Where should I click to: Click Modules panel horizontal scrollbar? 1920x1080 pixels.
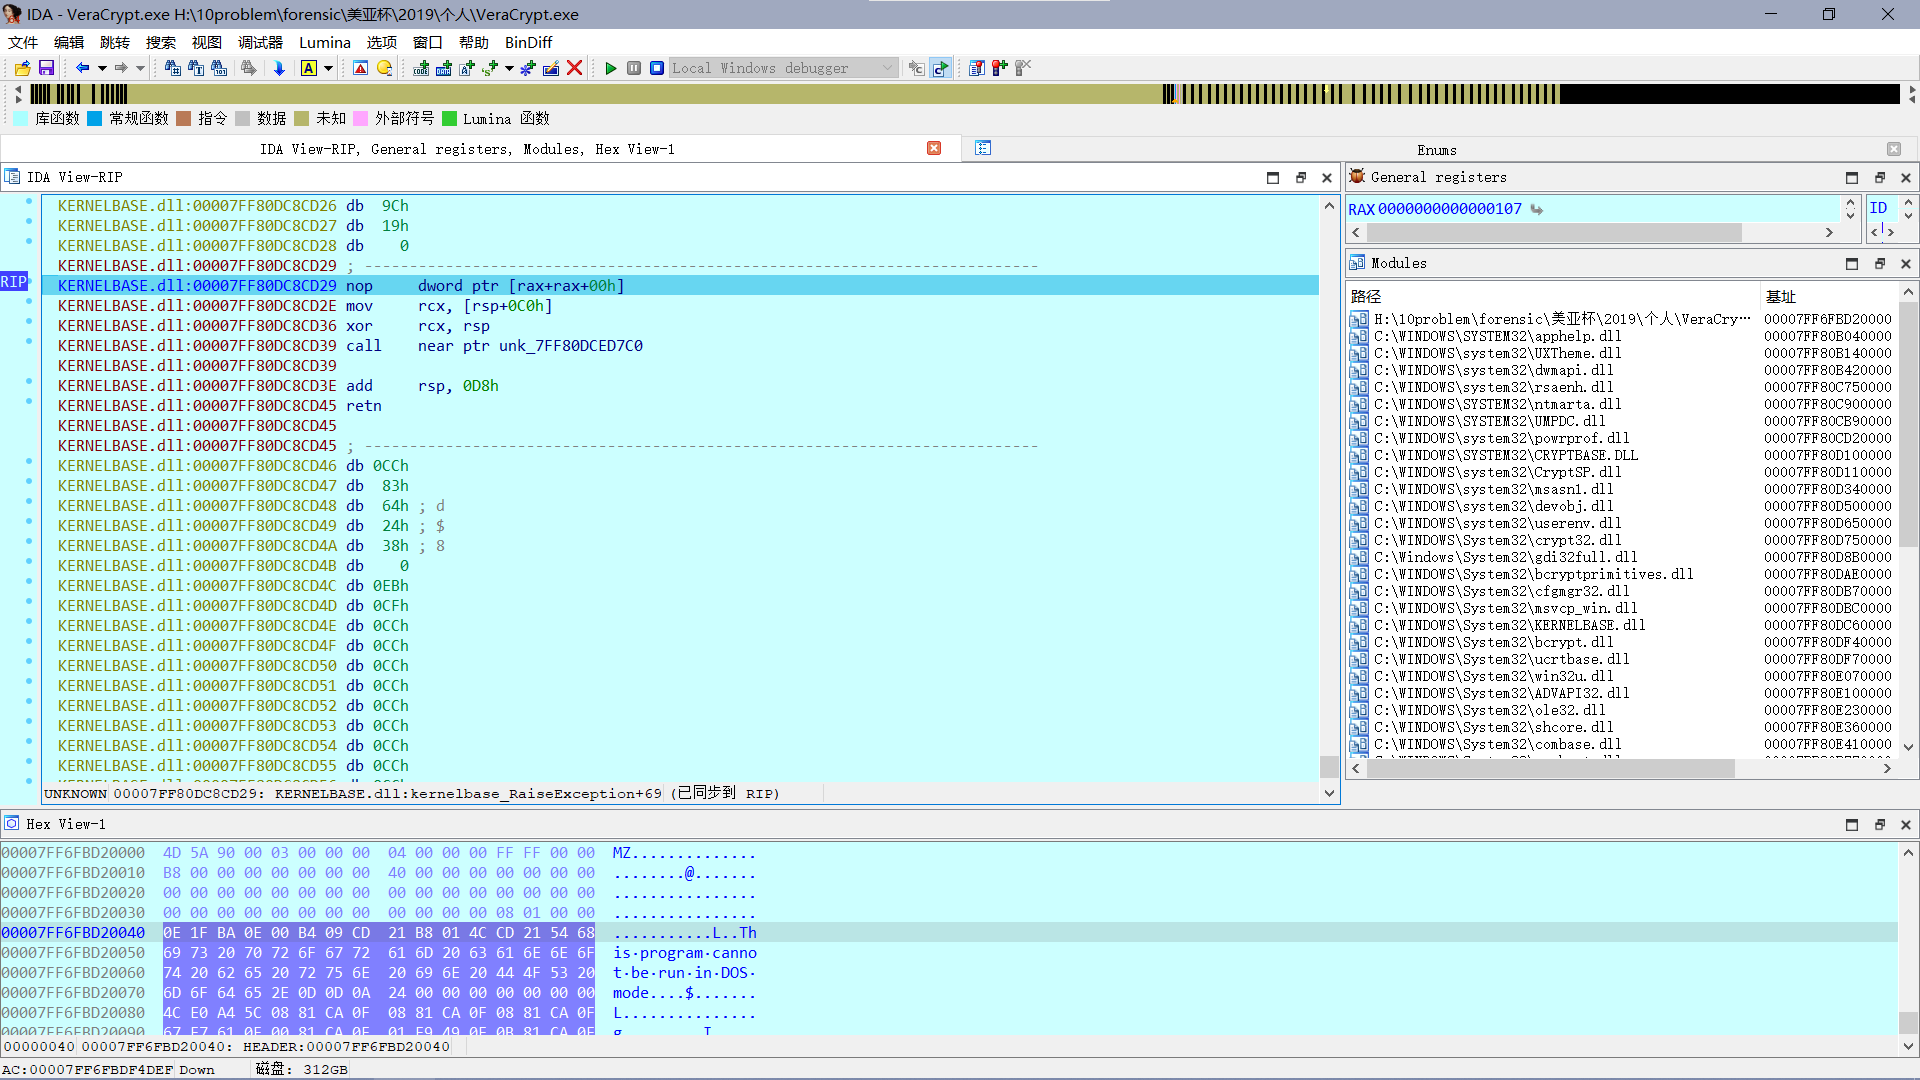pos(1552,768)
